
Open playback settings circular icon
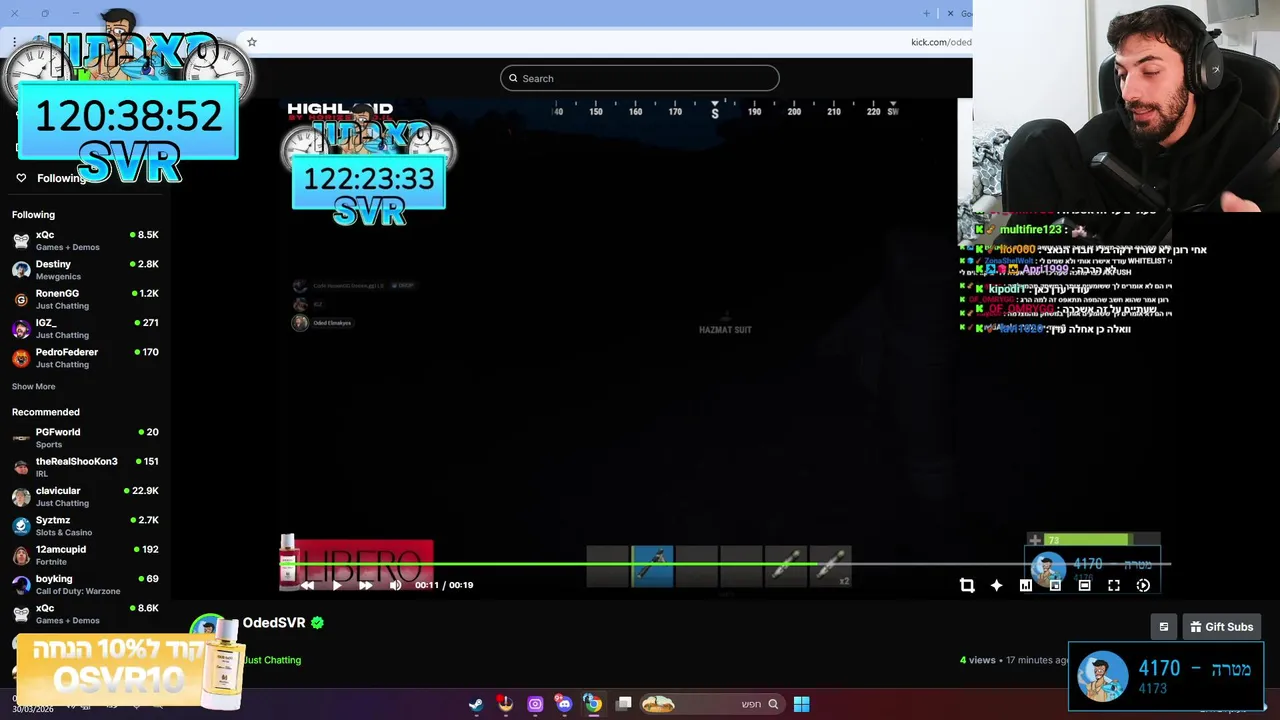point(1143,585)
